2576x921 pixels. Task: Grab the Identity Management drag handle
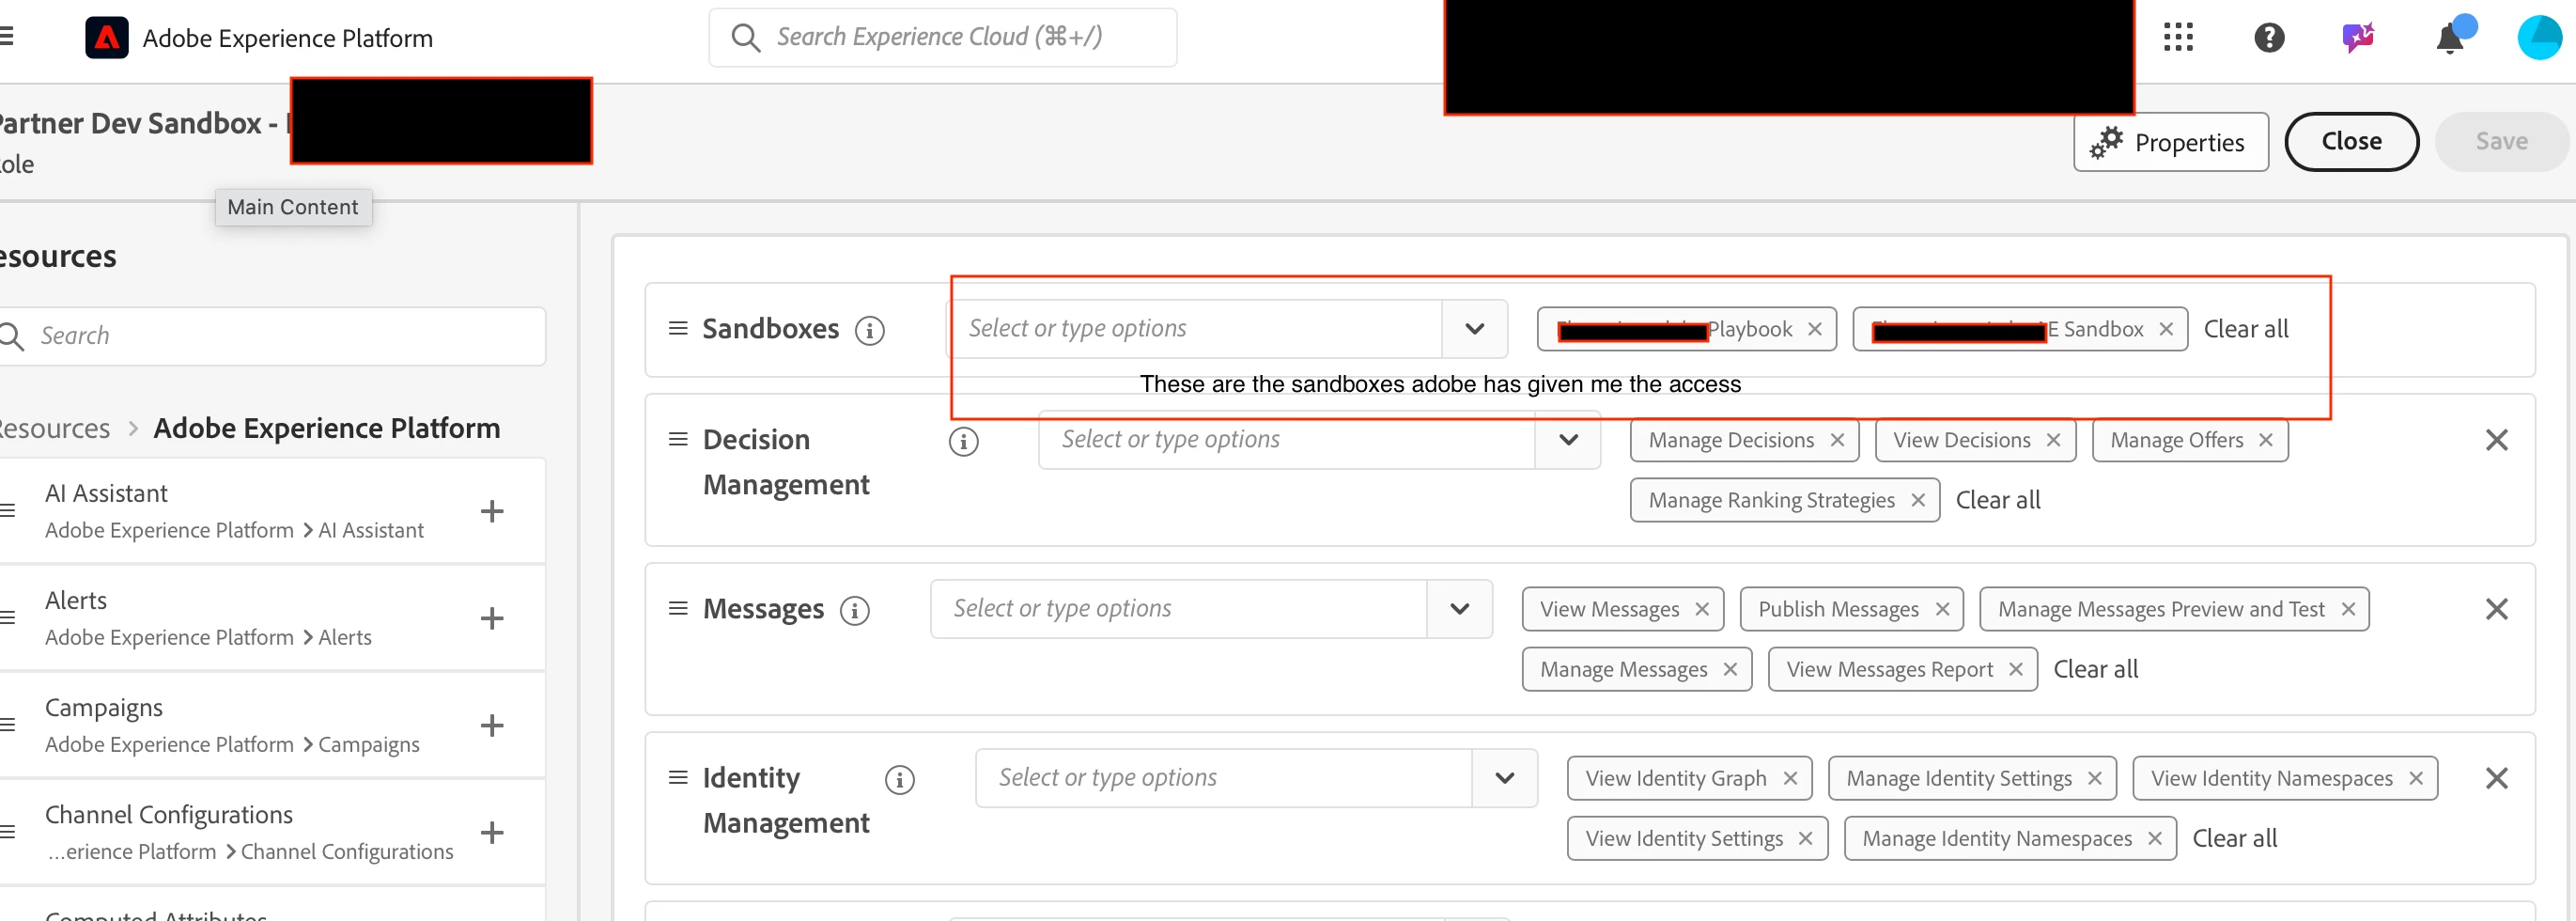pyautogui.click(x=678, y=777)
